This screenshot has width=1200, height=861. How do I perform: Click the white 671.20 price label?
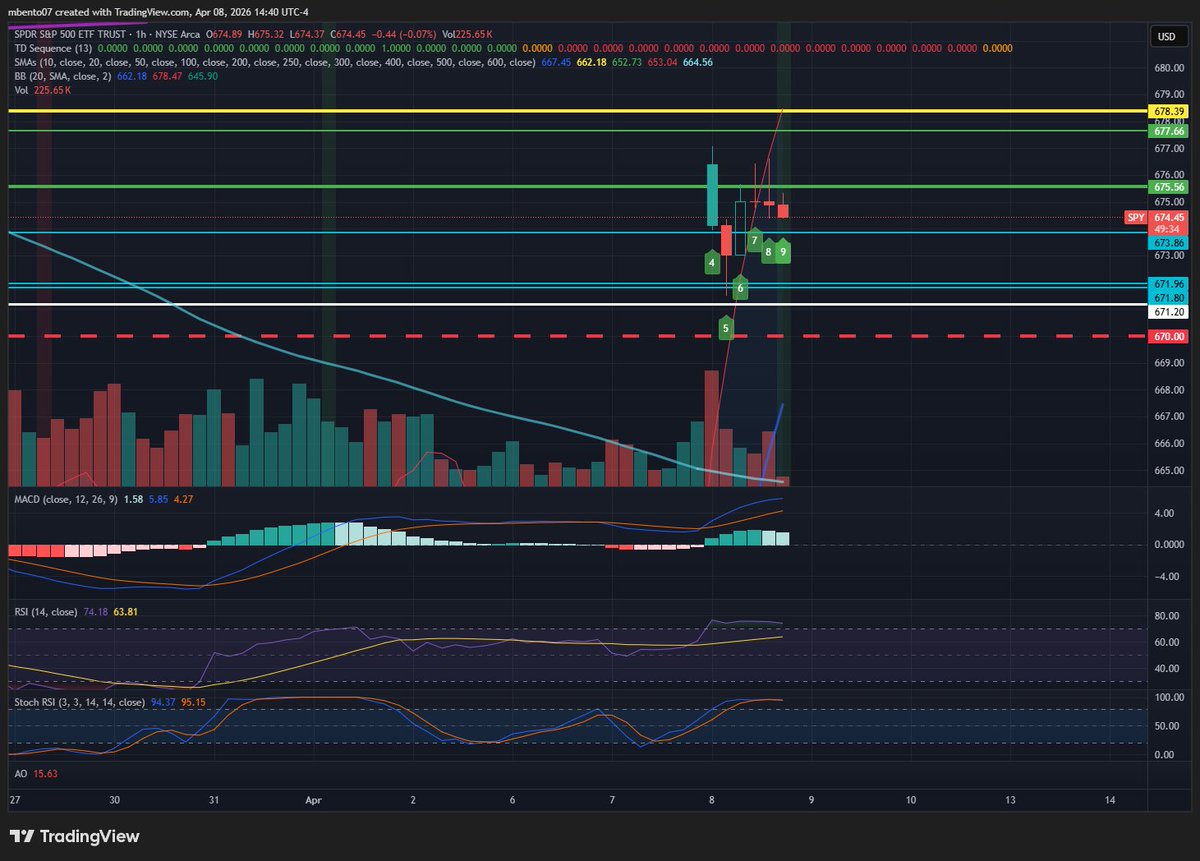tap(1169, 312)
